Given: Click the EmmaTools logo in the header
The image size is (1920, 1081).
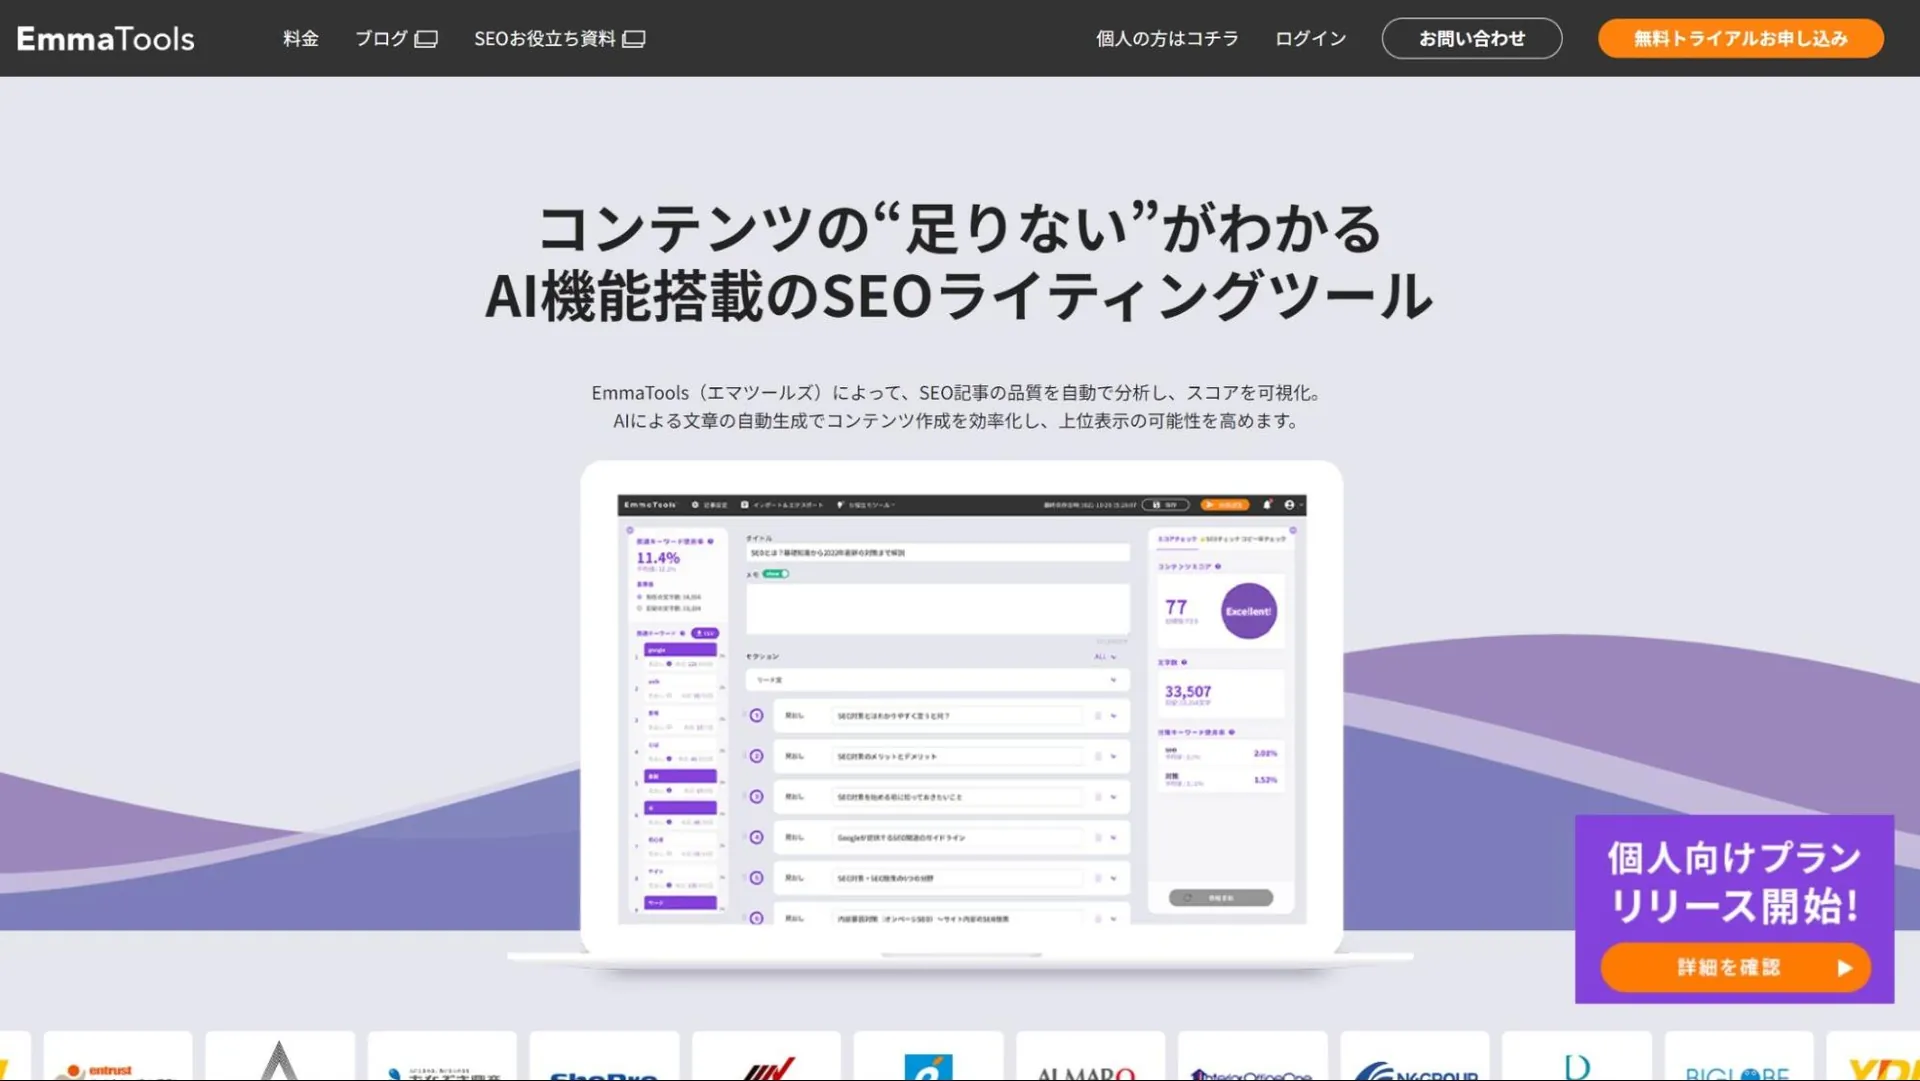Looking at the screenshot, I should (x=105, y=38).
